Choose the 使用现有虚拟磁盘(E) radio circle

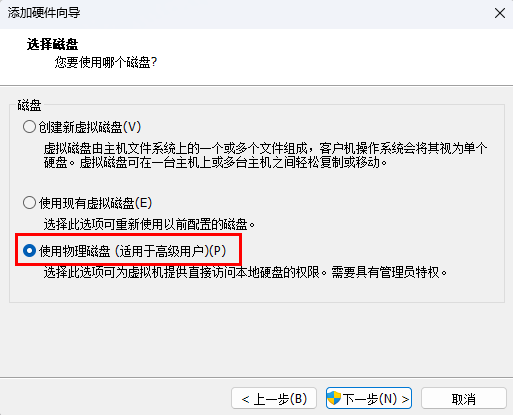click(29, 203)
